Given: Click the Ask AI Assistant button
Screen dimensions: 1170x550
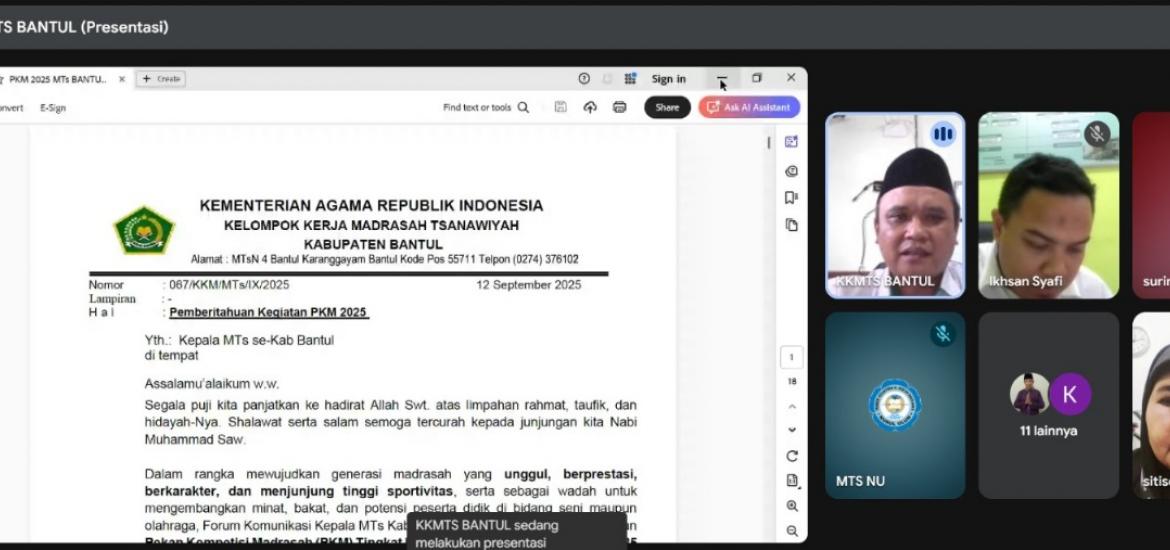Looking at the screenshot, I should 749,107.
